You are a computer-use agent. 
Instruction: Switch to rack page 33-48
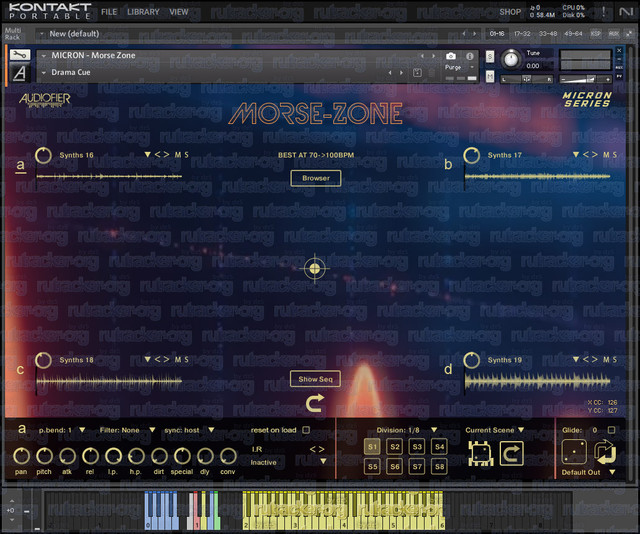[548, 34]
